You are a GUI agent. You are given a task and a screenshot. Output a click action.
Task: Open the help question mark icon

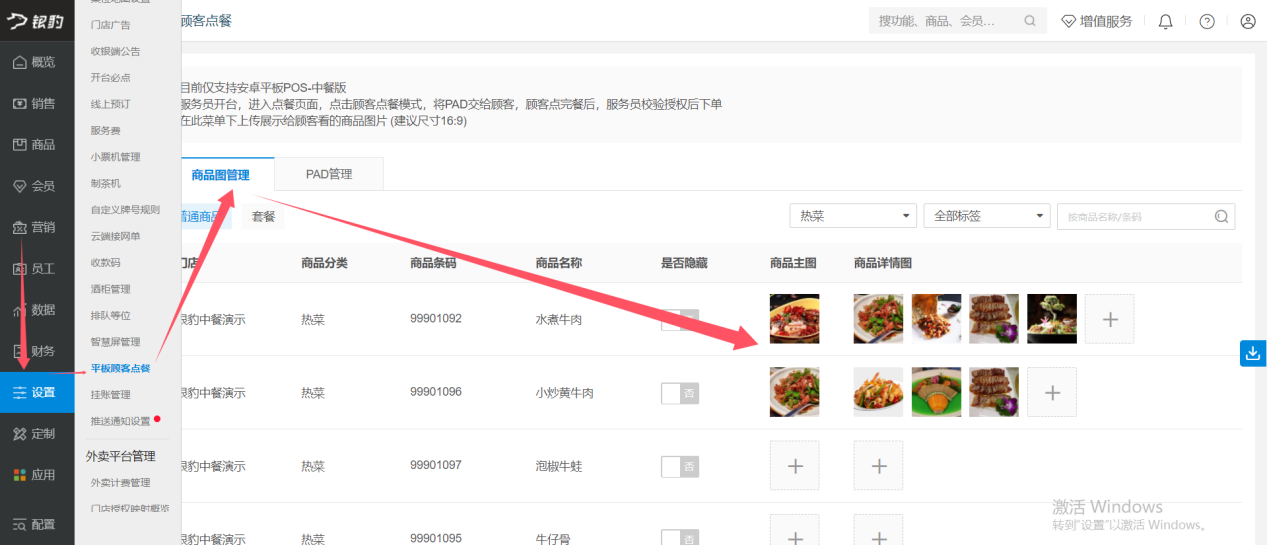[x=1207, y=21]
